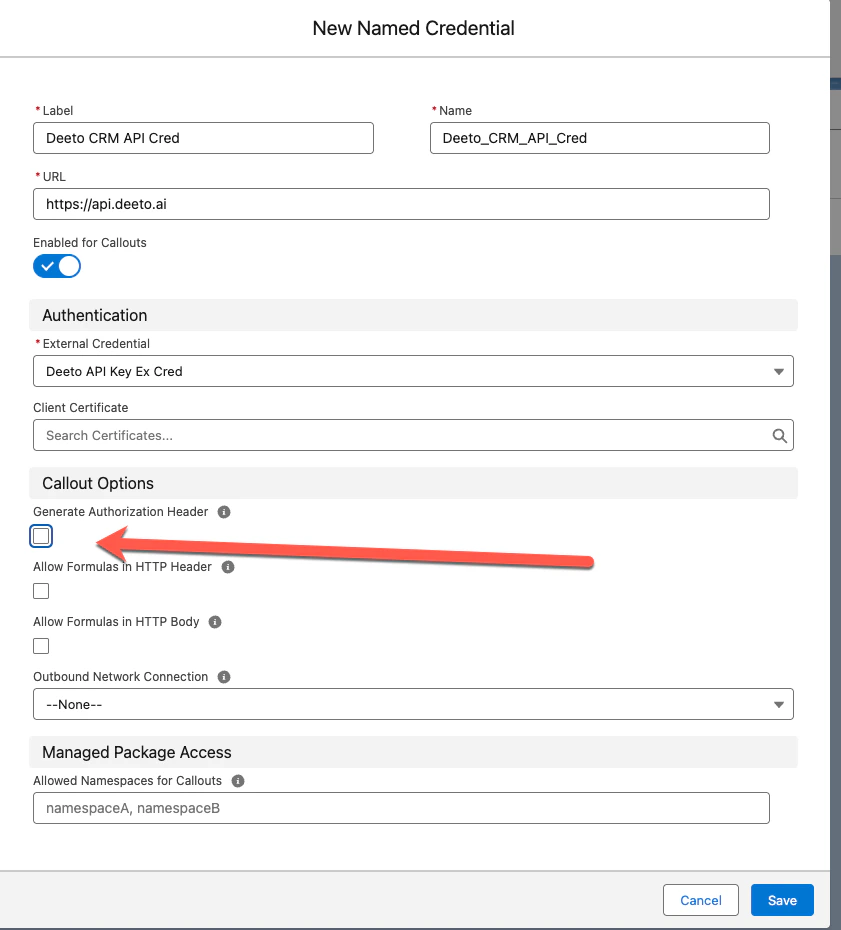The width and height of the screenshot is (841, 930).
Task: Click the External Credential label
Action: 96,343
